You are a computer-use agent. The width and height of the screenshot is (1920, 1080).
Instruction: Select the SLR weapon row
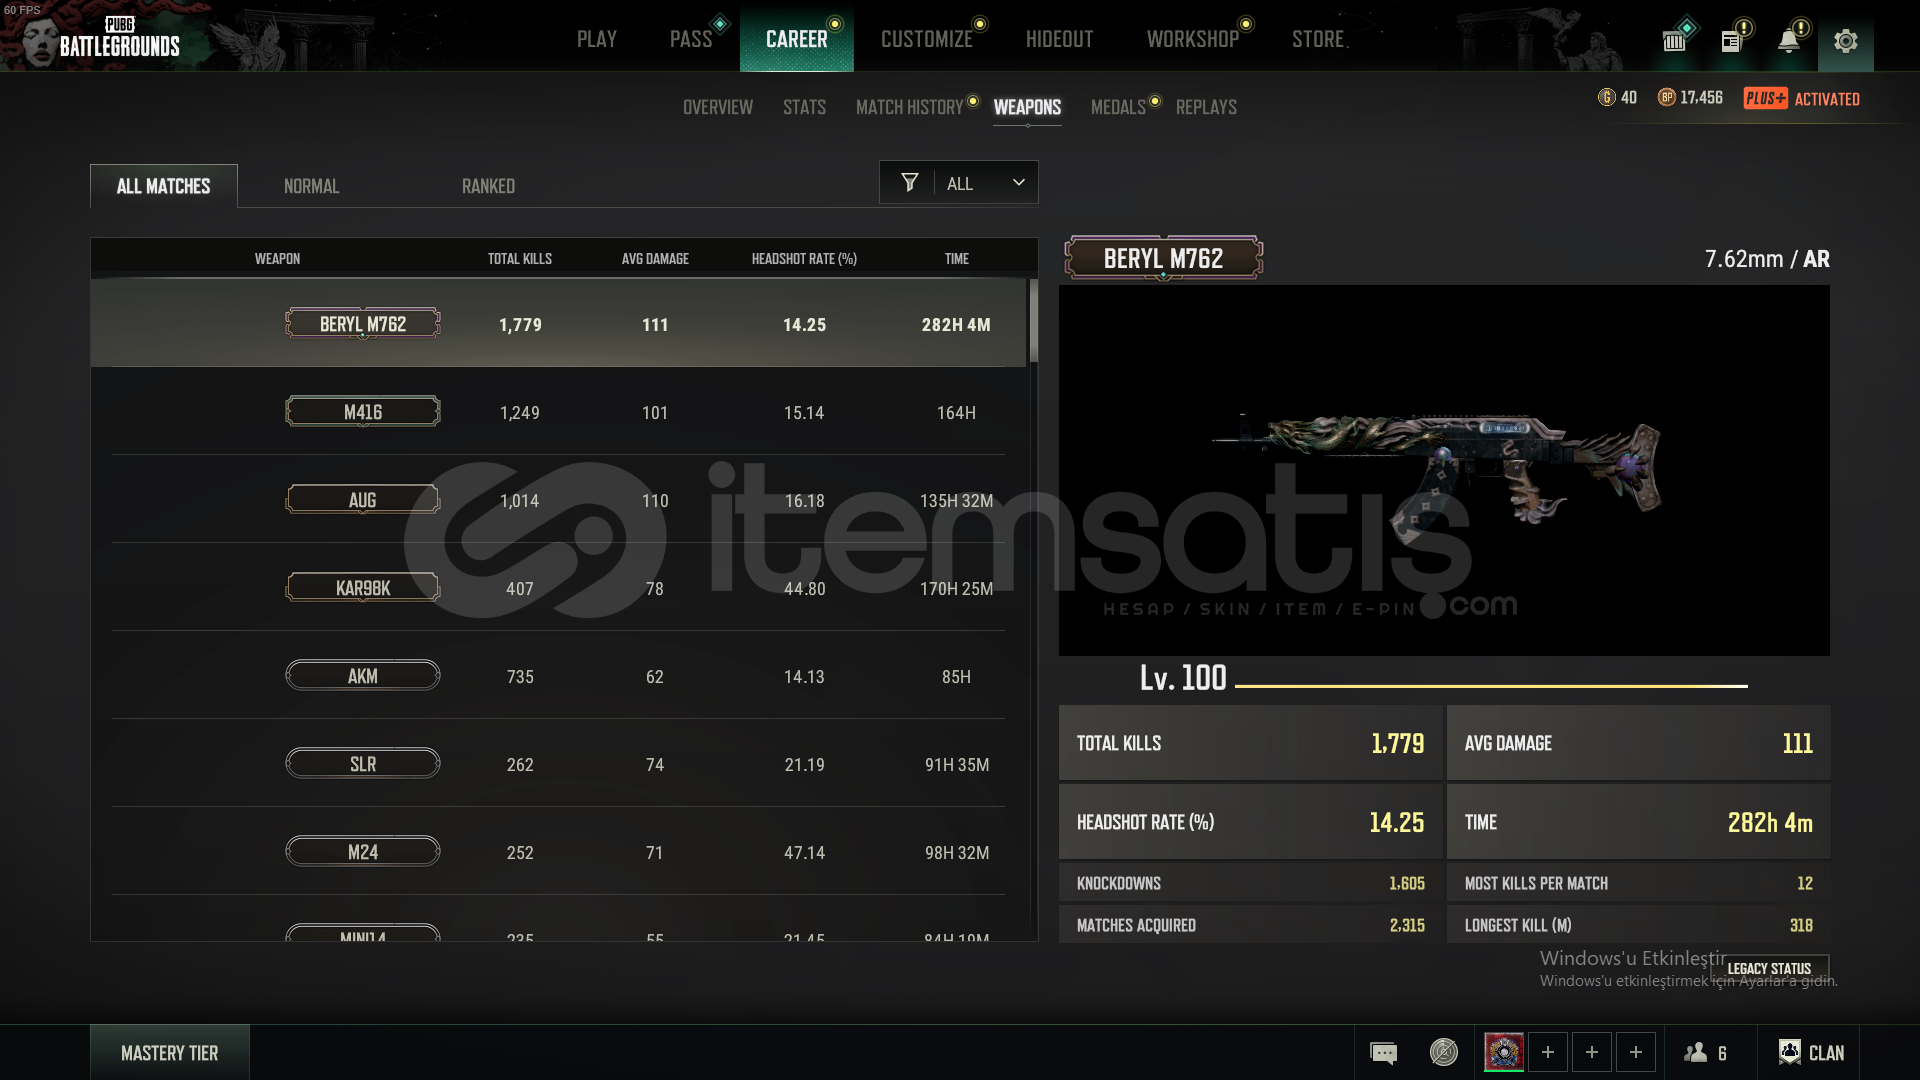[x=558, y=764]
